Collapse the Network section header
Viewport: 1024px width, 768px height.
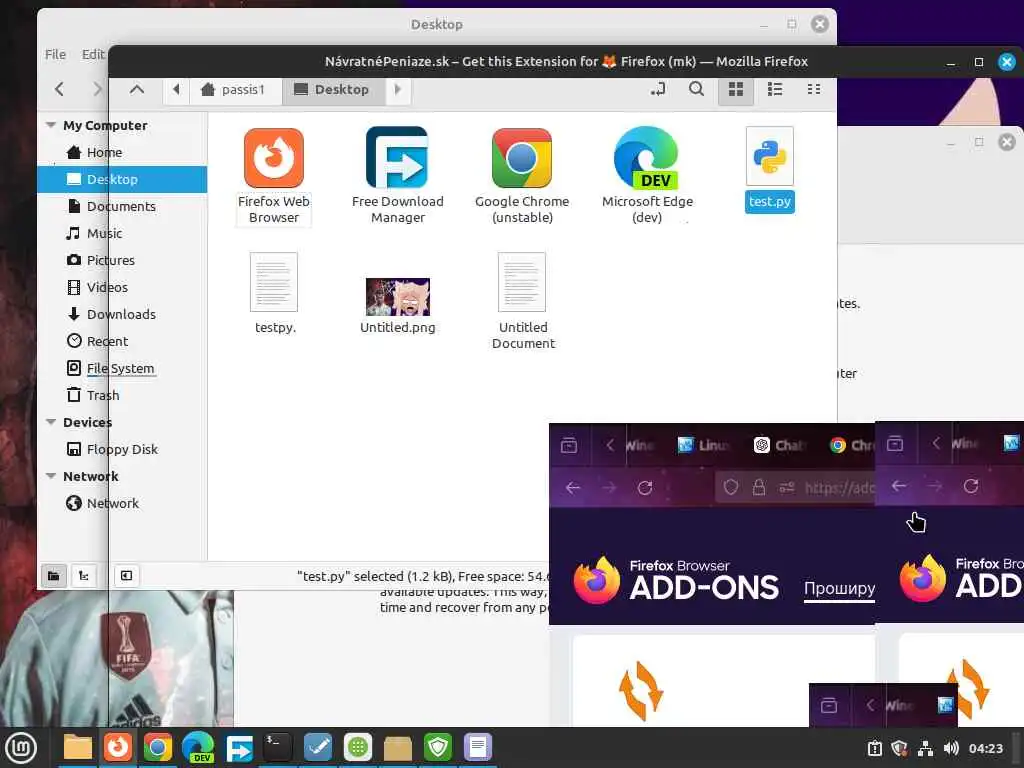point(51,476)
